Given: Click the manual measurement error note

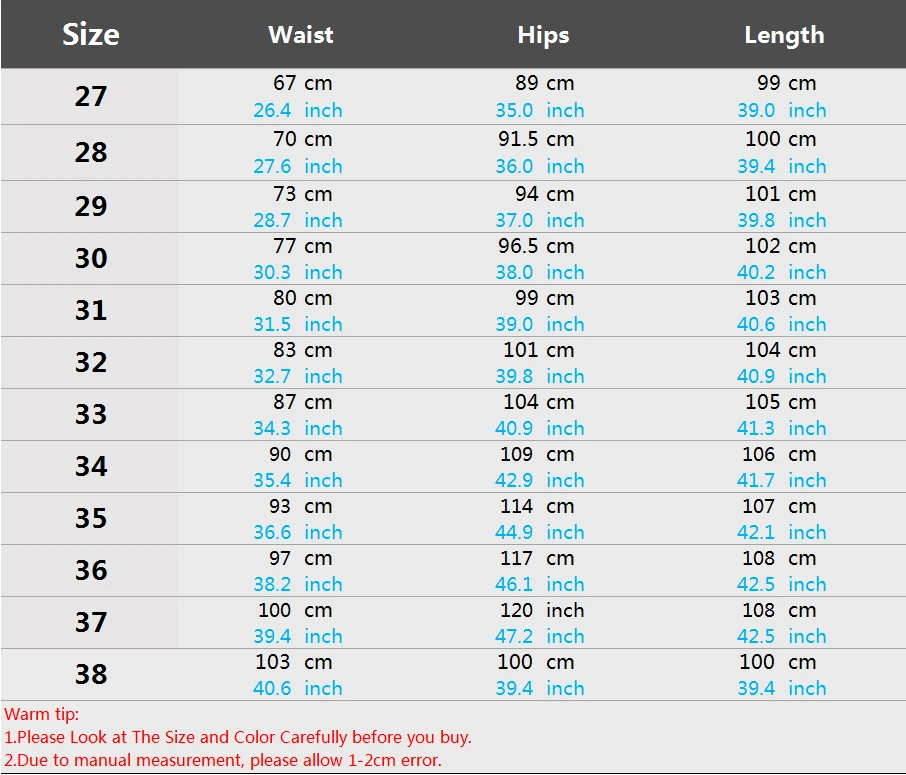Looking at the screenshot, I should pos(222,760).
